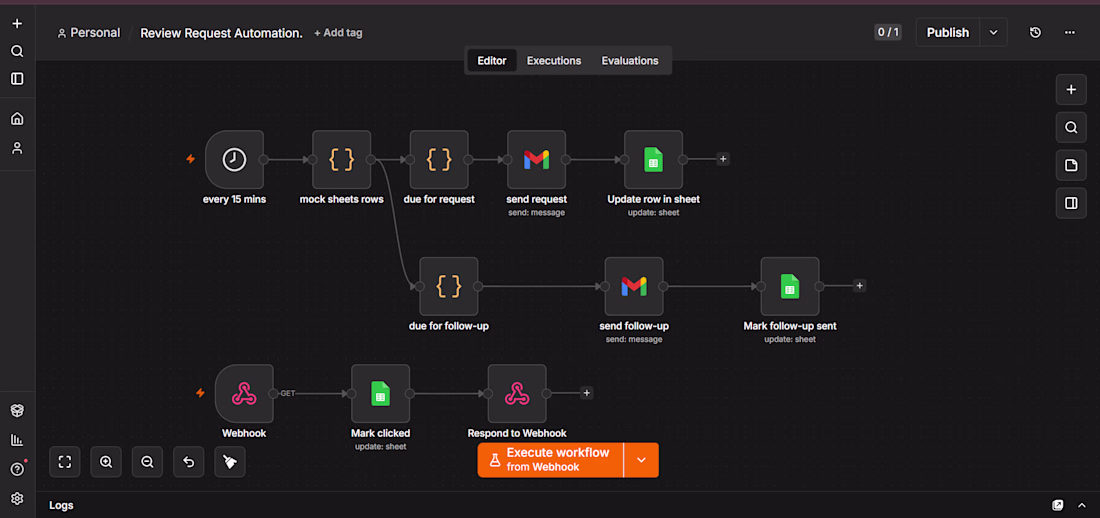The height and width of the screenshot is (518, 1100).
Task: Open the cube templates icon in sidebar
Action: pyautogui.click(x=18, y=411)
